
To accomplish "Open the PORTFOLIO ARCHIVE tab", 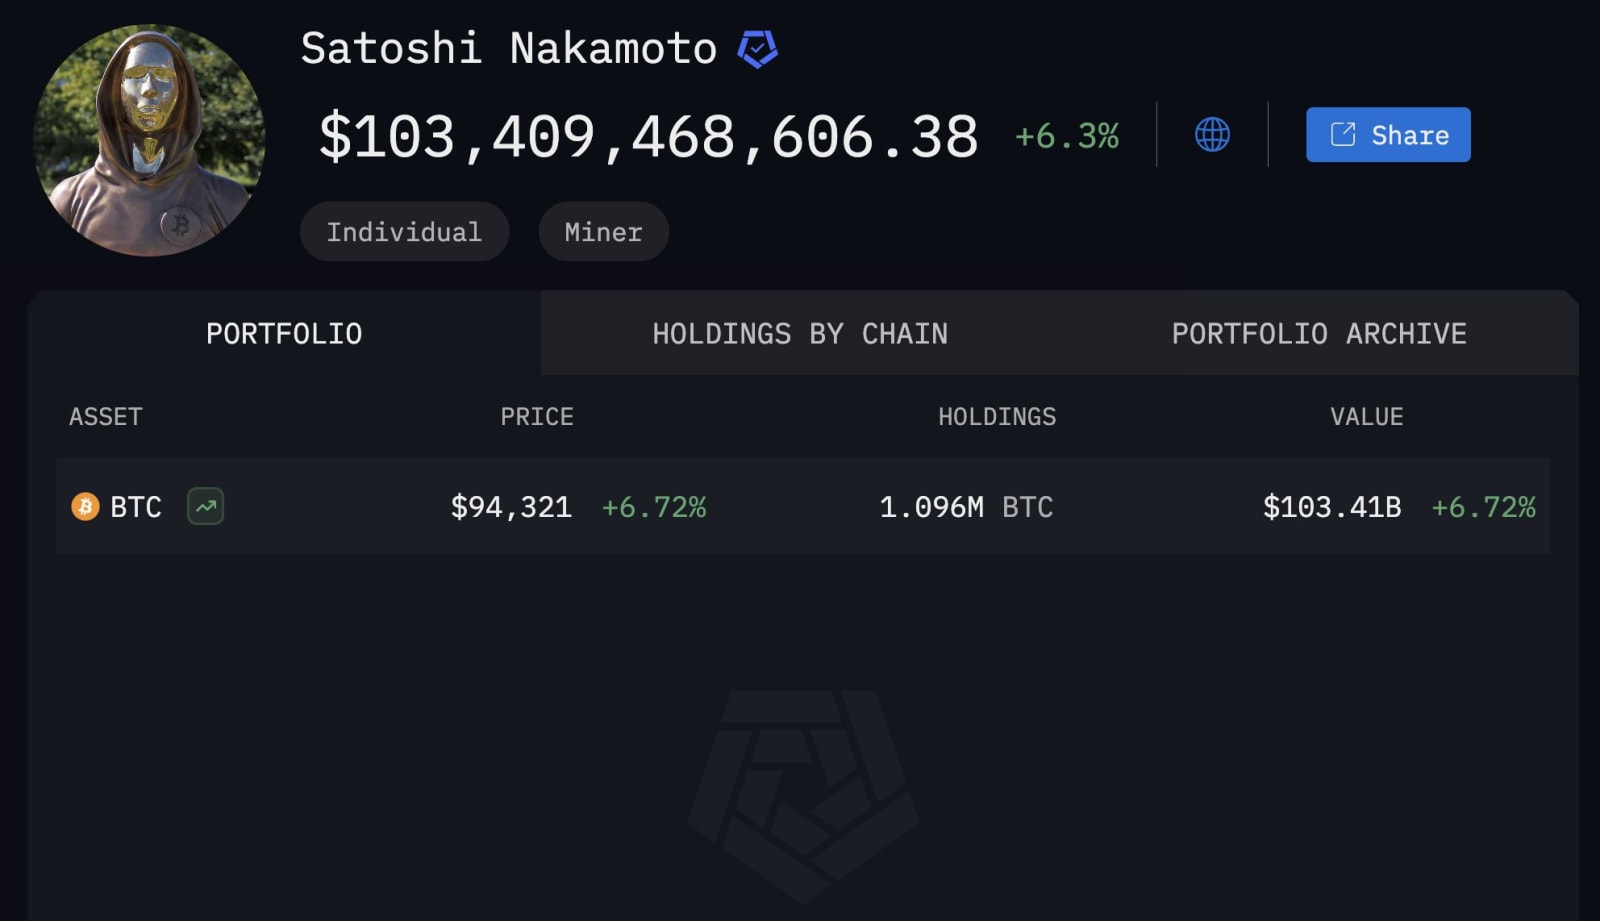I will (1320, 333).
